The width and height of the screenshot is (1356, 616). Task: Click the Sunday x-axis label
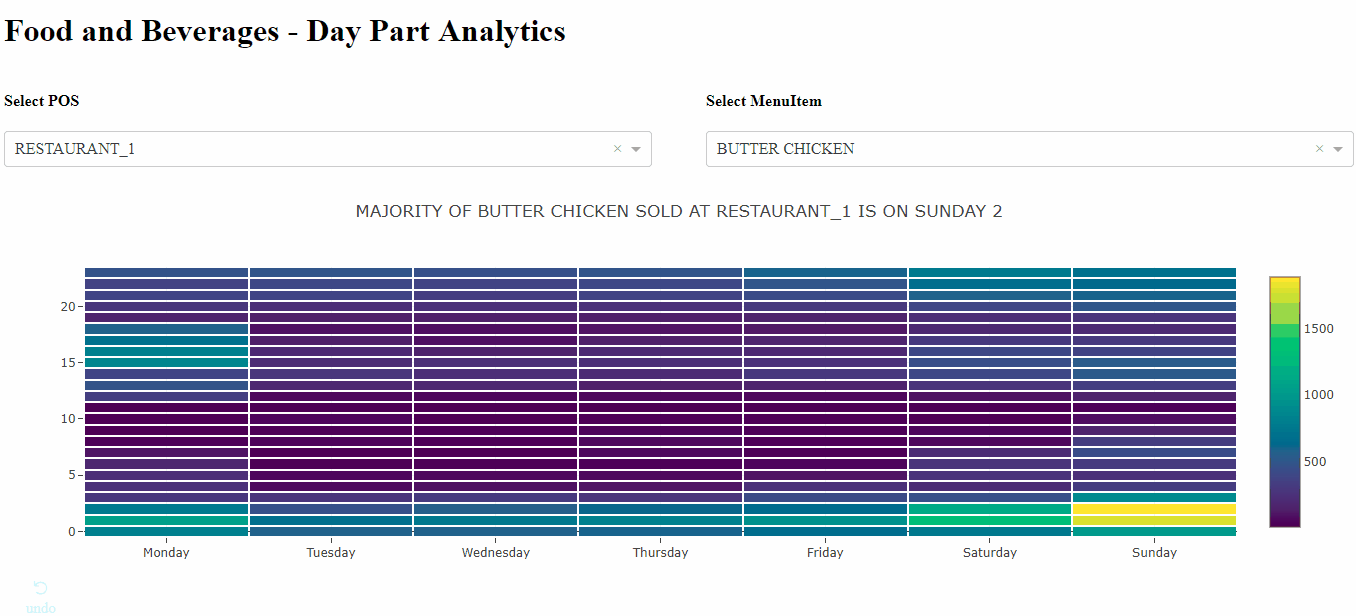(x=1154, y=552)
